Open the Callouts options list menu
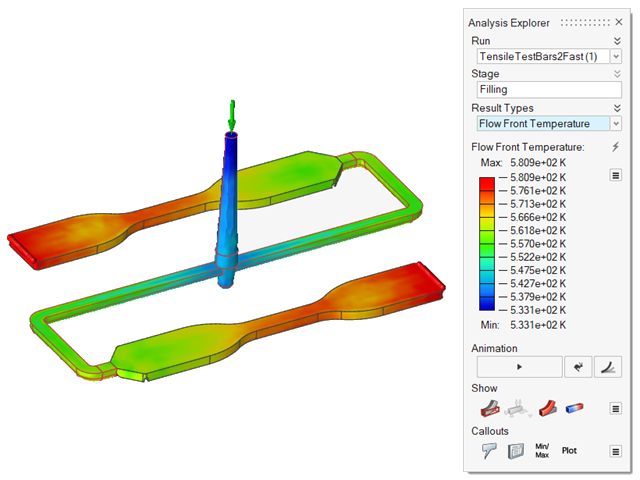Image resolution: width=640 pixels, height=480 pixels. click(x=616, y=451)
